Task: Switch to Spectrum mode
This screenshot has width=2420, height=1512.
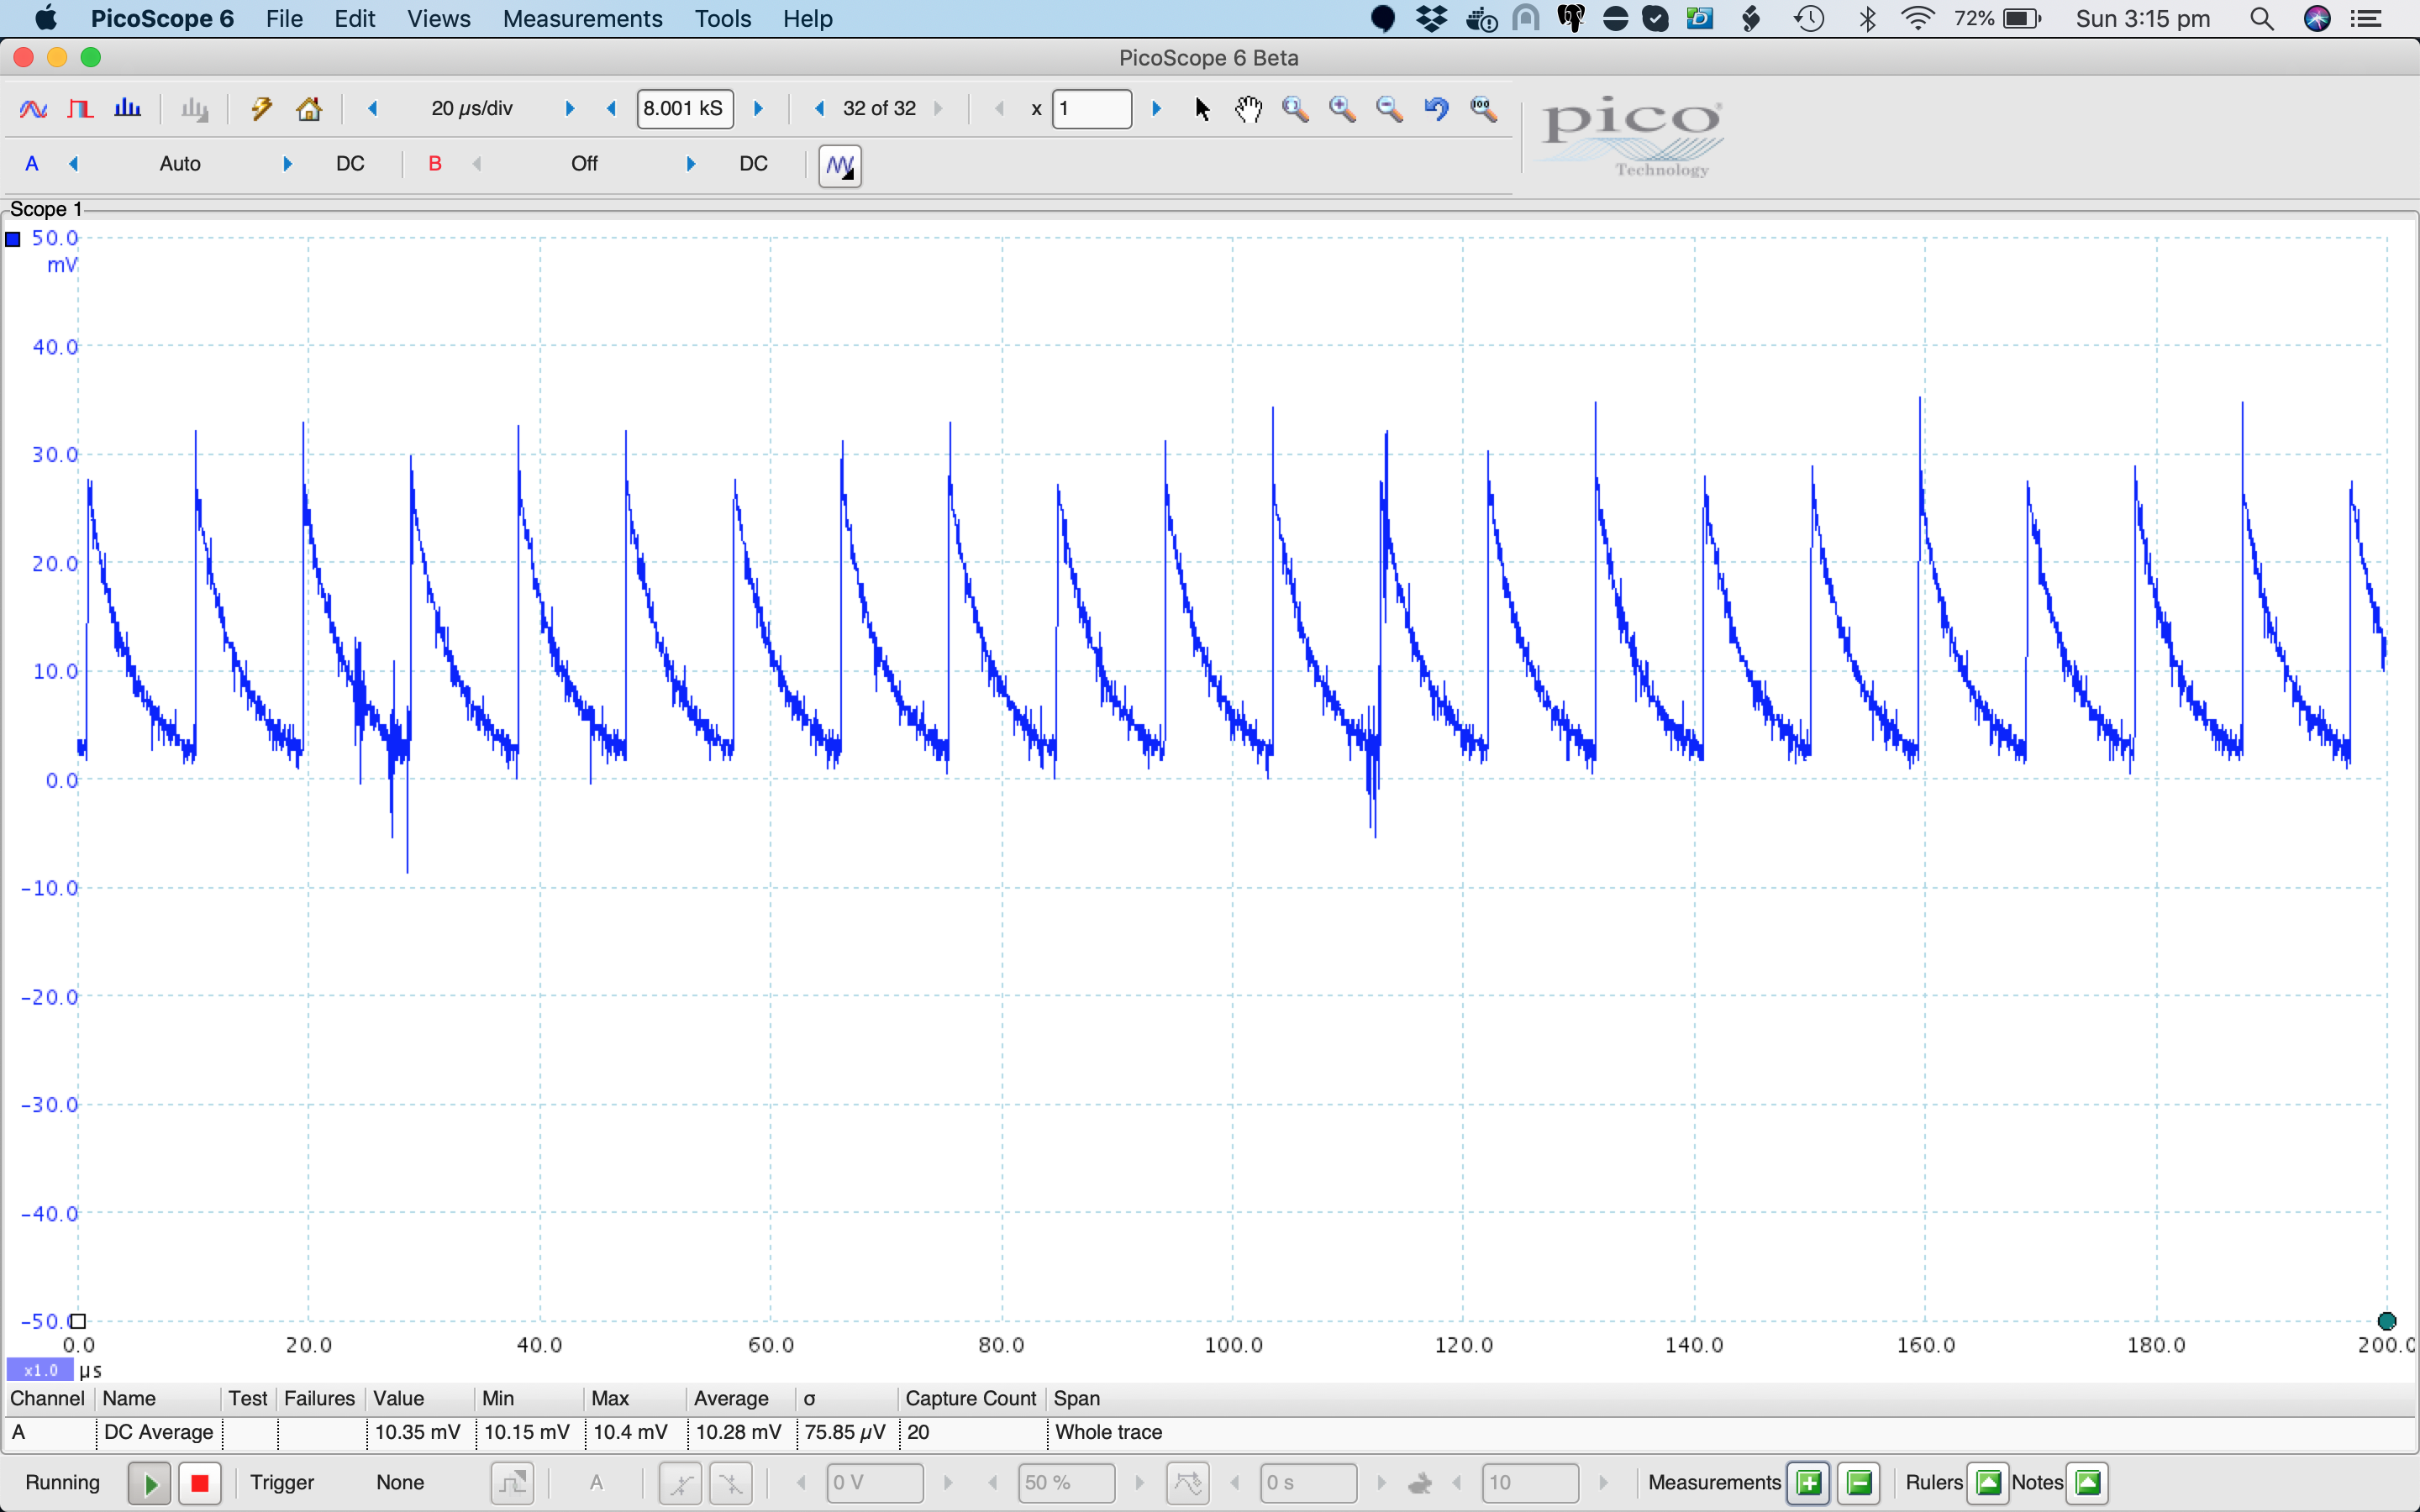Action: (127, 108)
